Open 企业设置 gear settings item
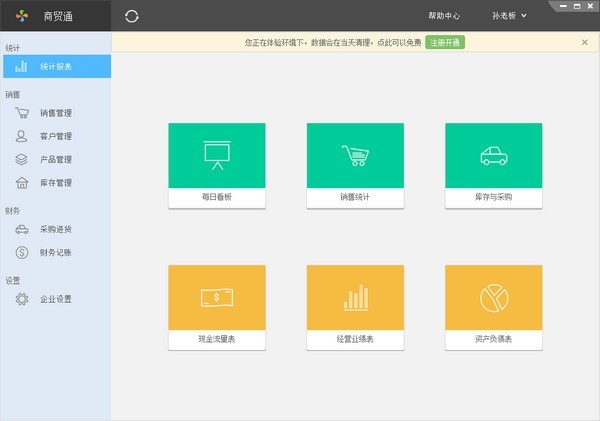 pyautogui.click(x=56, y=299)
